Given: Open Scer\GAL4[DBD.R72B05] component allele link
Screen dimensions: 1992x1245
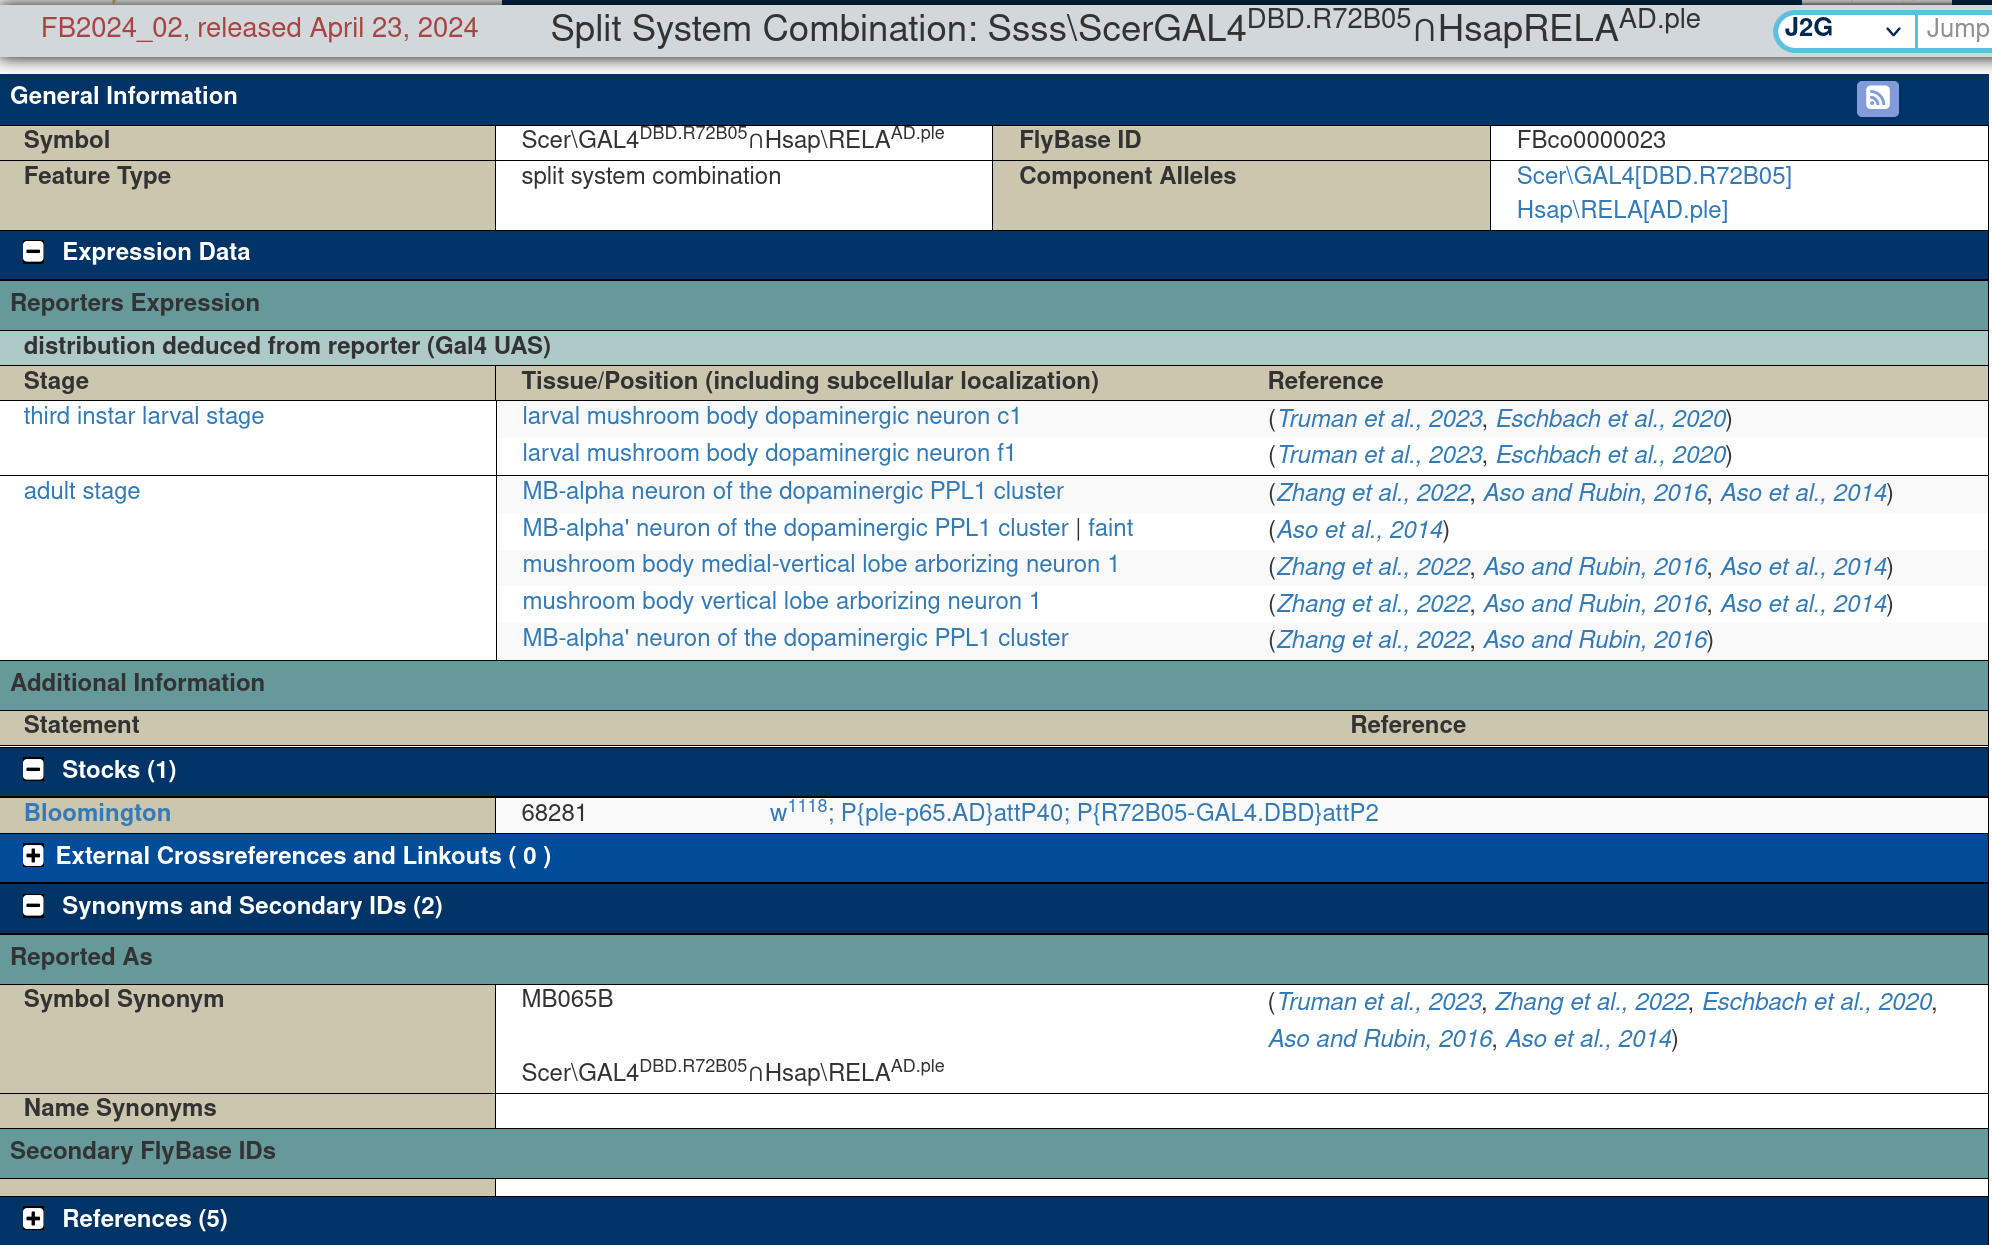Looking at the screenshot, I should point(1654,176).
